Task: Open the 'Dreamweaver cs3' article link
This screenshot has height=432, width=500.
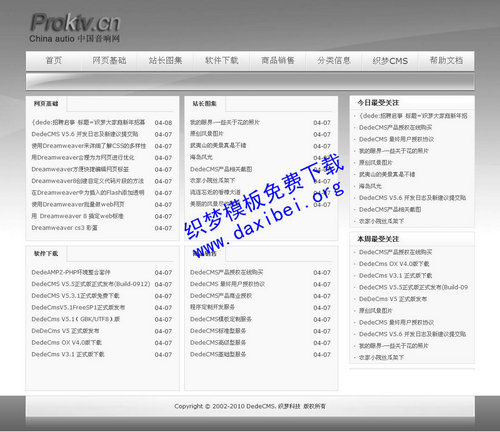Action: click(x=64, y=228)
